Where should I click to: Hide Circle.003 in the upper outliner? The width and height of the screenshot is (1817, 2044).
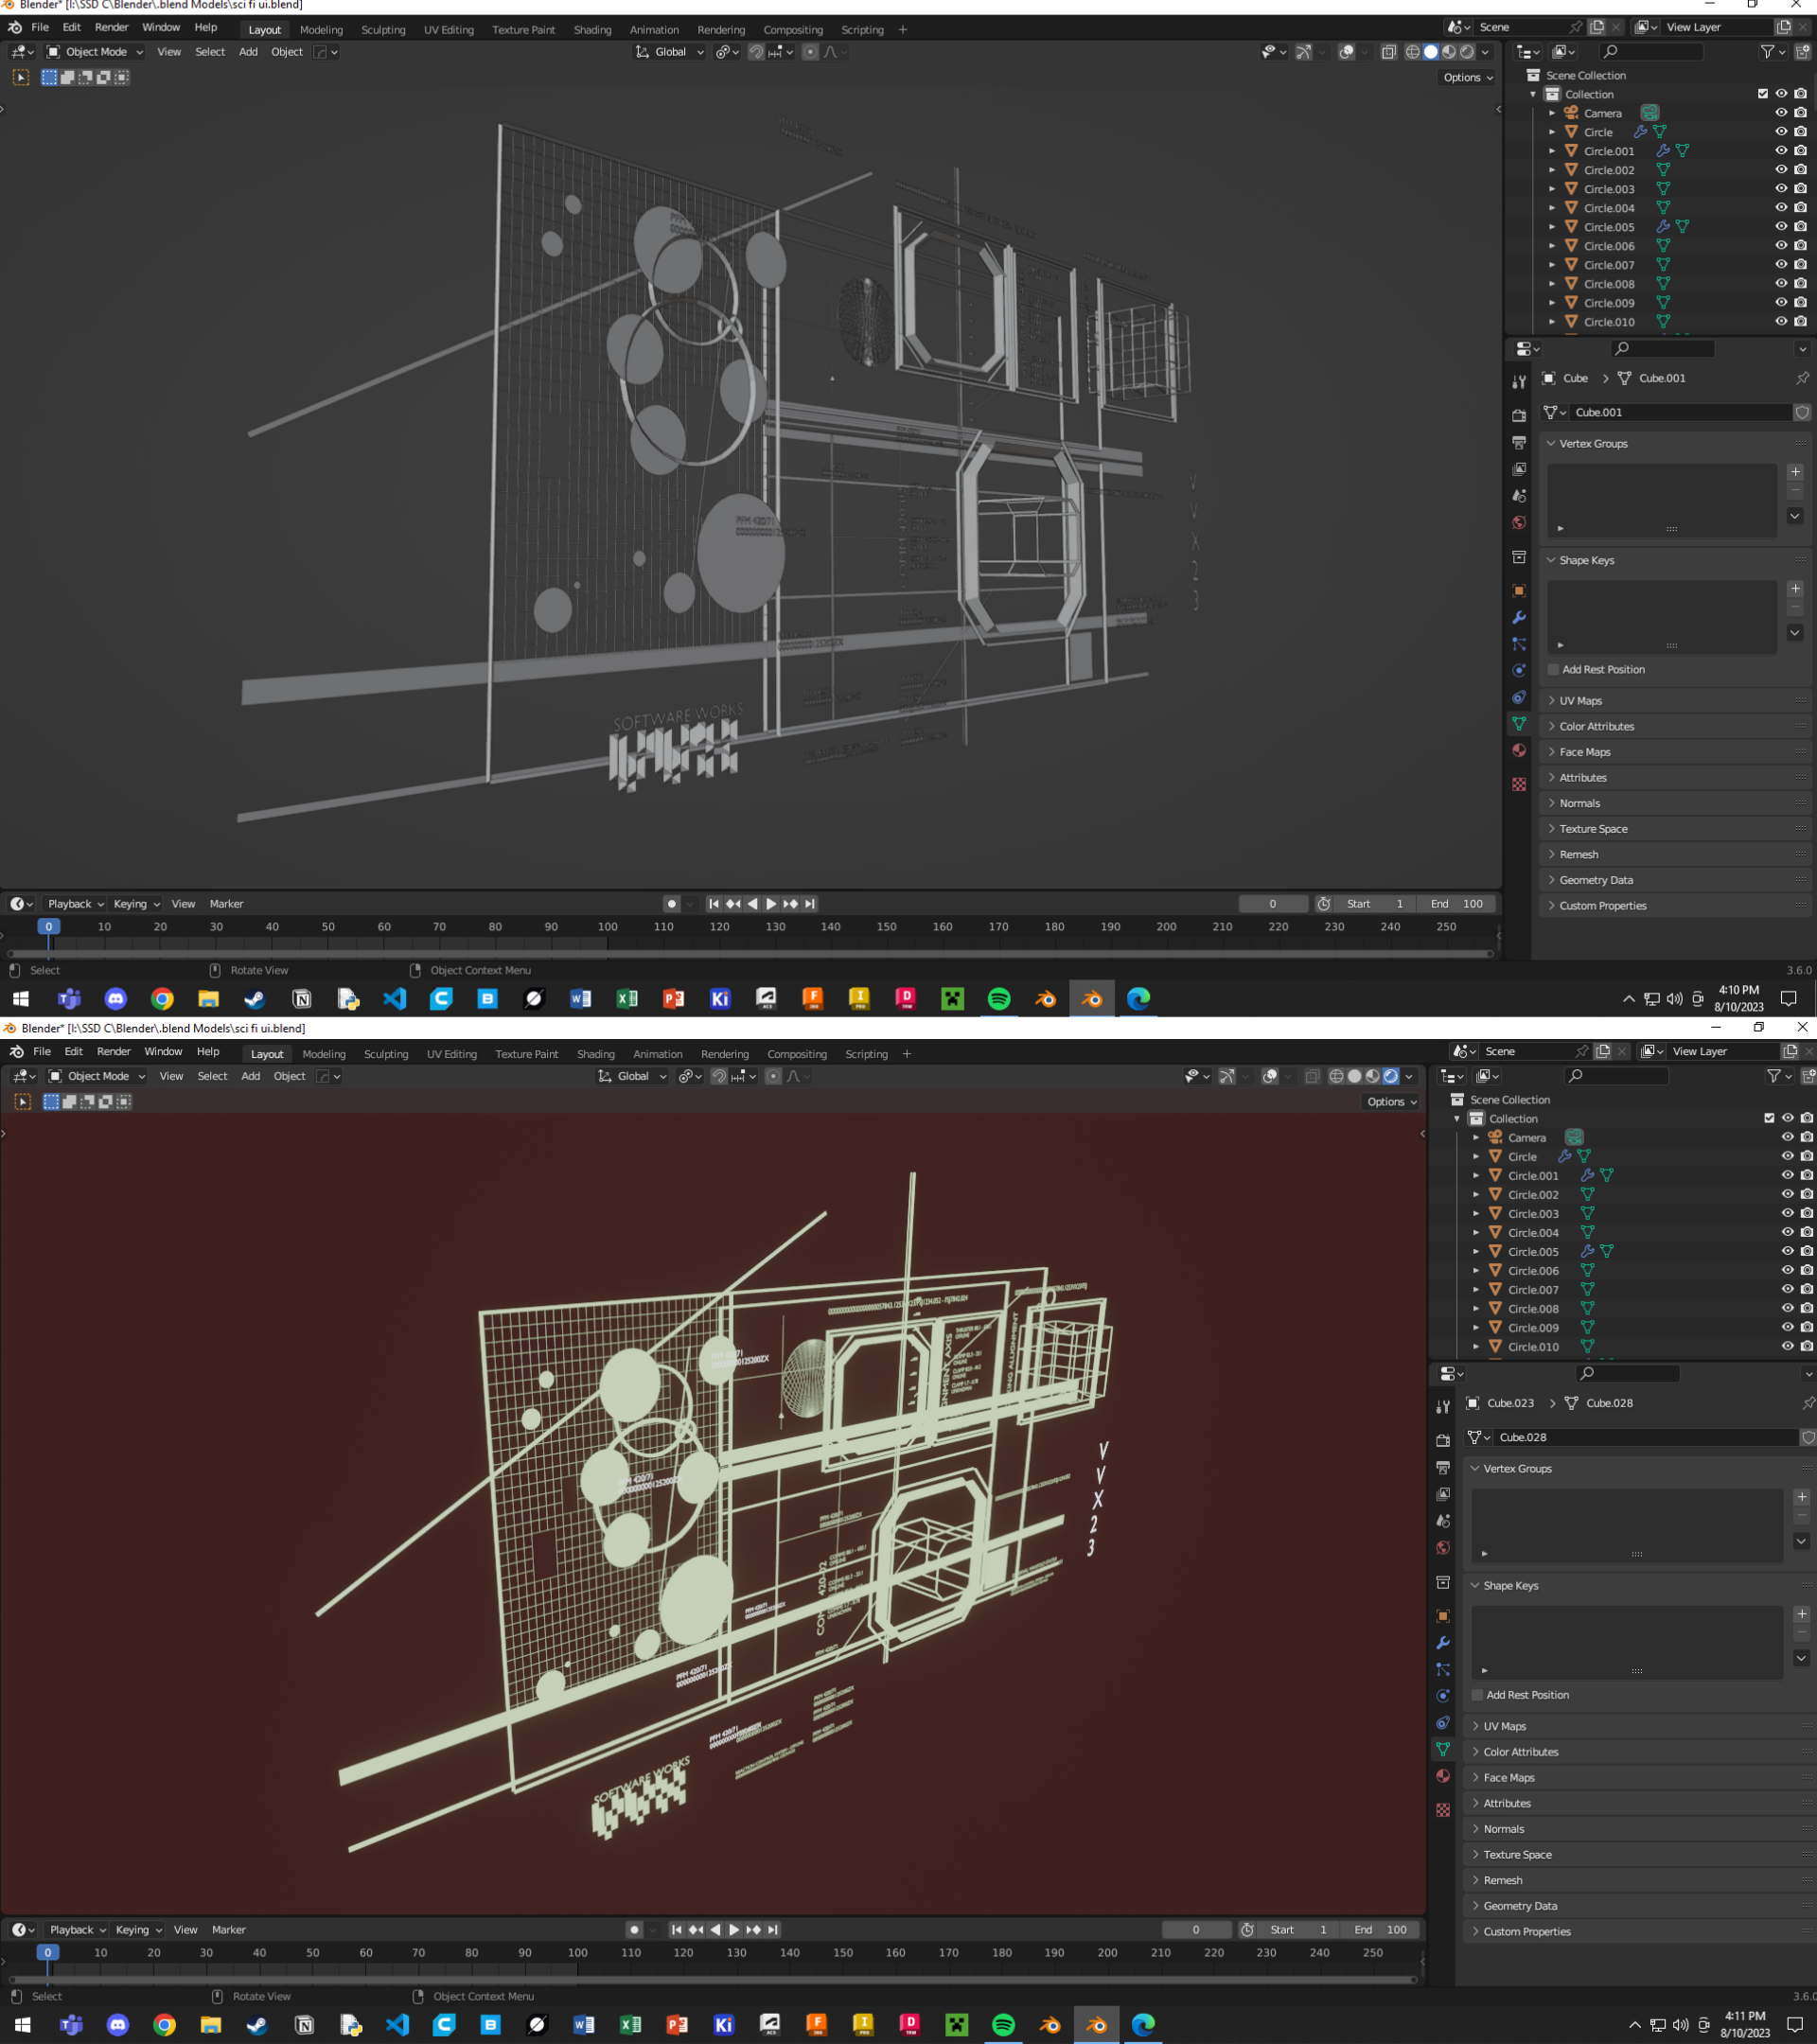(x=1780, y=189)
